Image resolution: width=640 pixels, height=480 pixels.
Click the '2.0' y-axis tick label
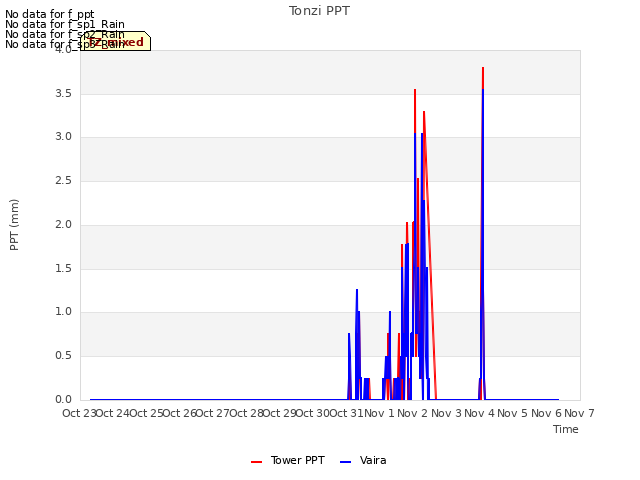[x=63, y=224]
